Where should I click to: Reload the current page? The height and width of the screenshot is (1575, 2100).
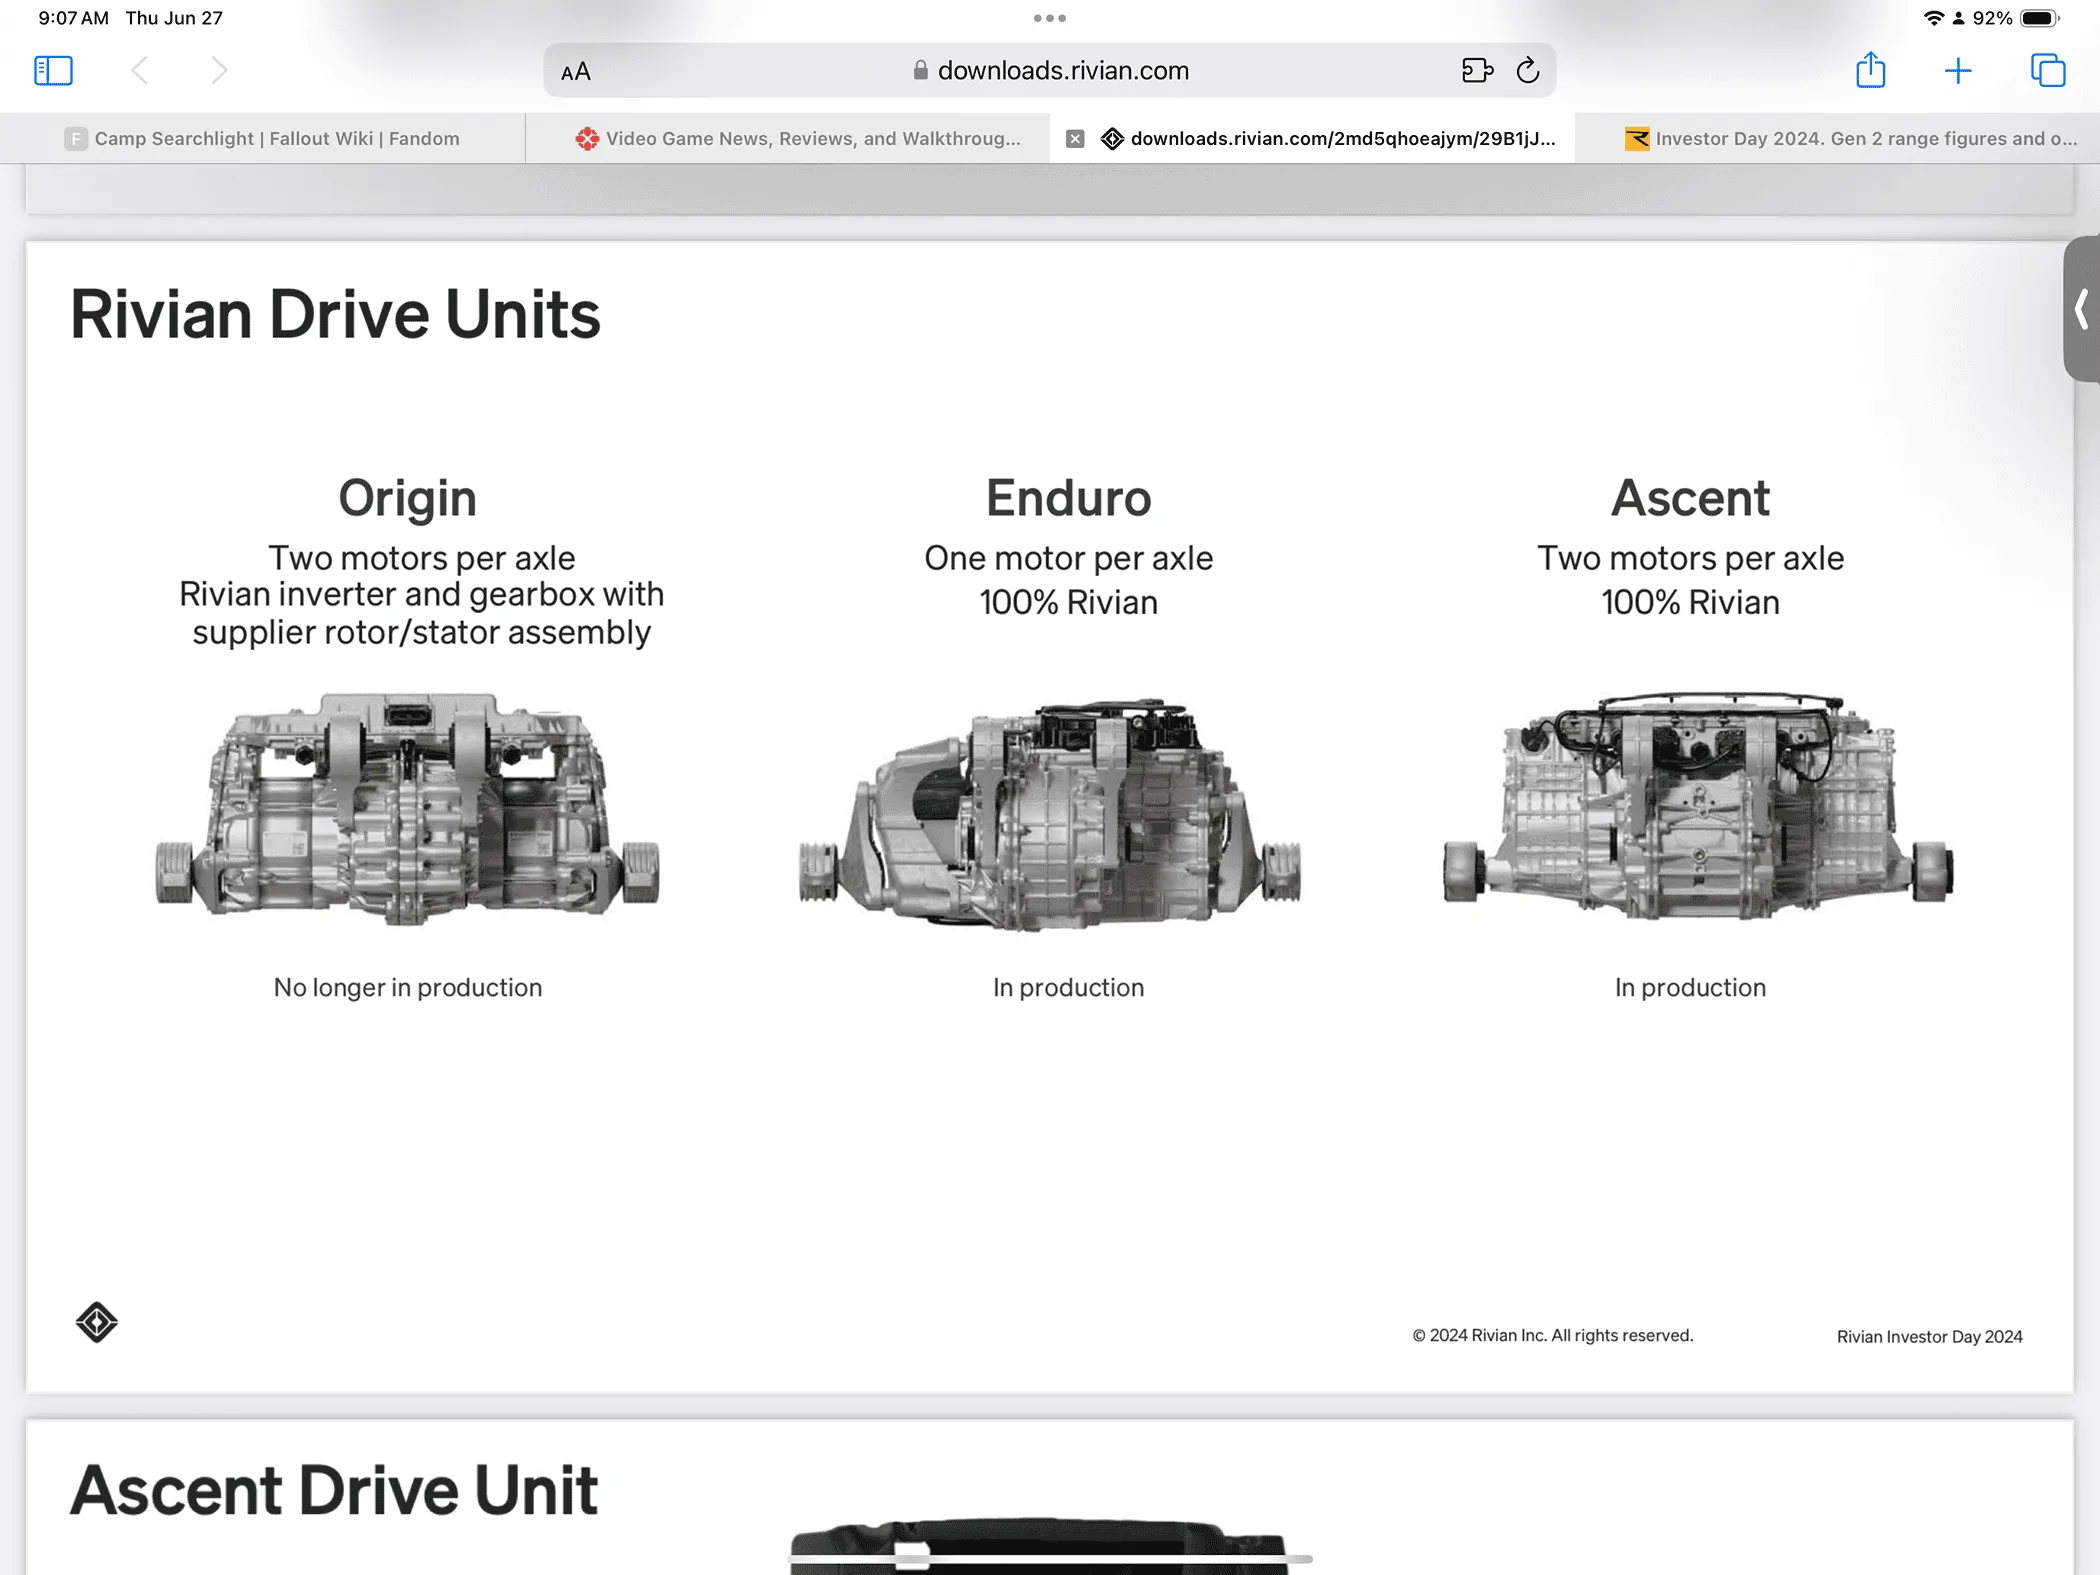[x=1528, y=70]
